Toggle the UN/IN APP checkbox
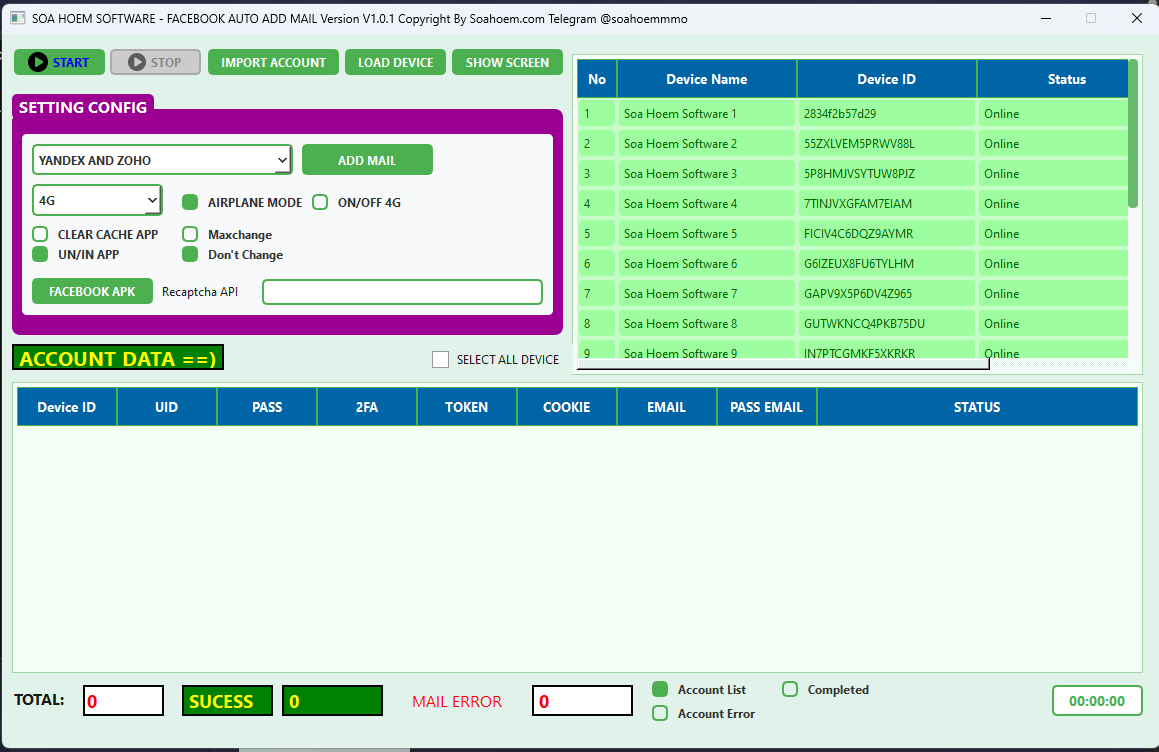This screenshot has height=752, width=1159. click(40, 254)
